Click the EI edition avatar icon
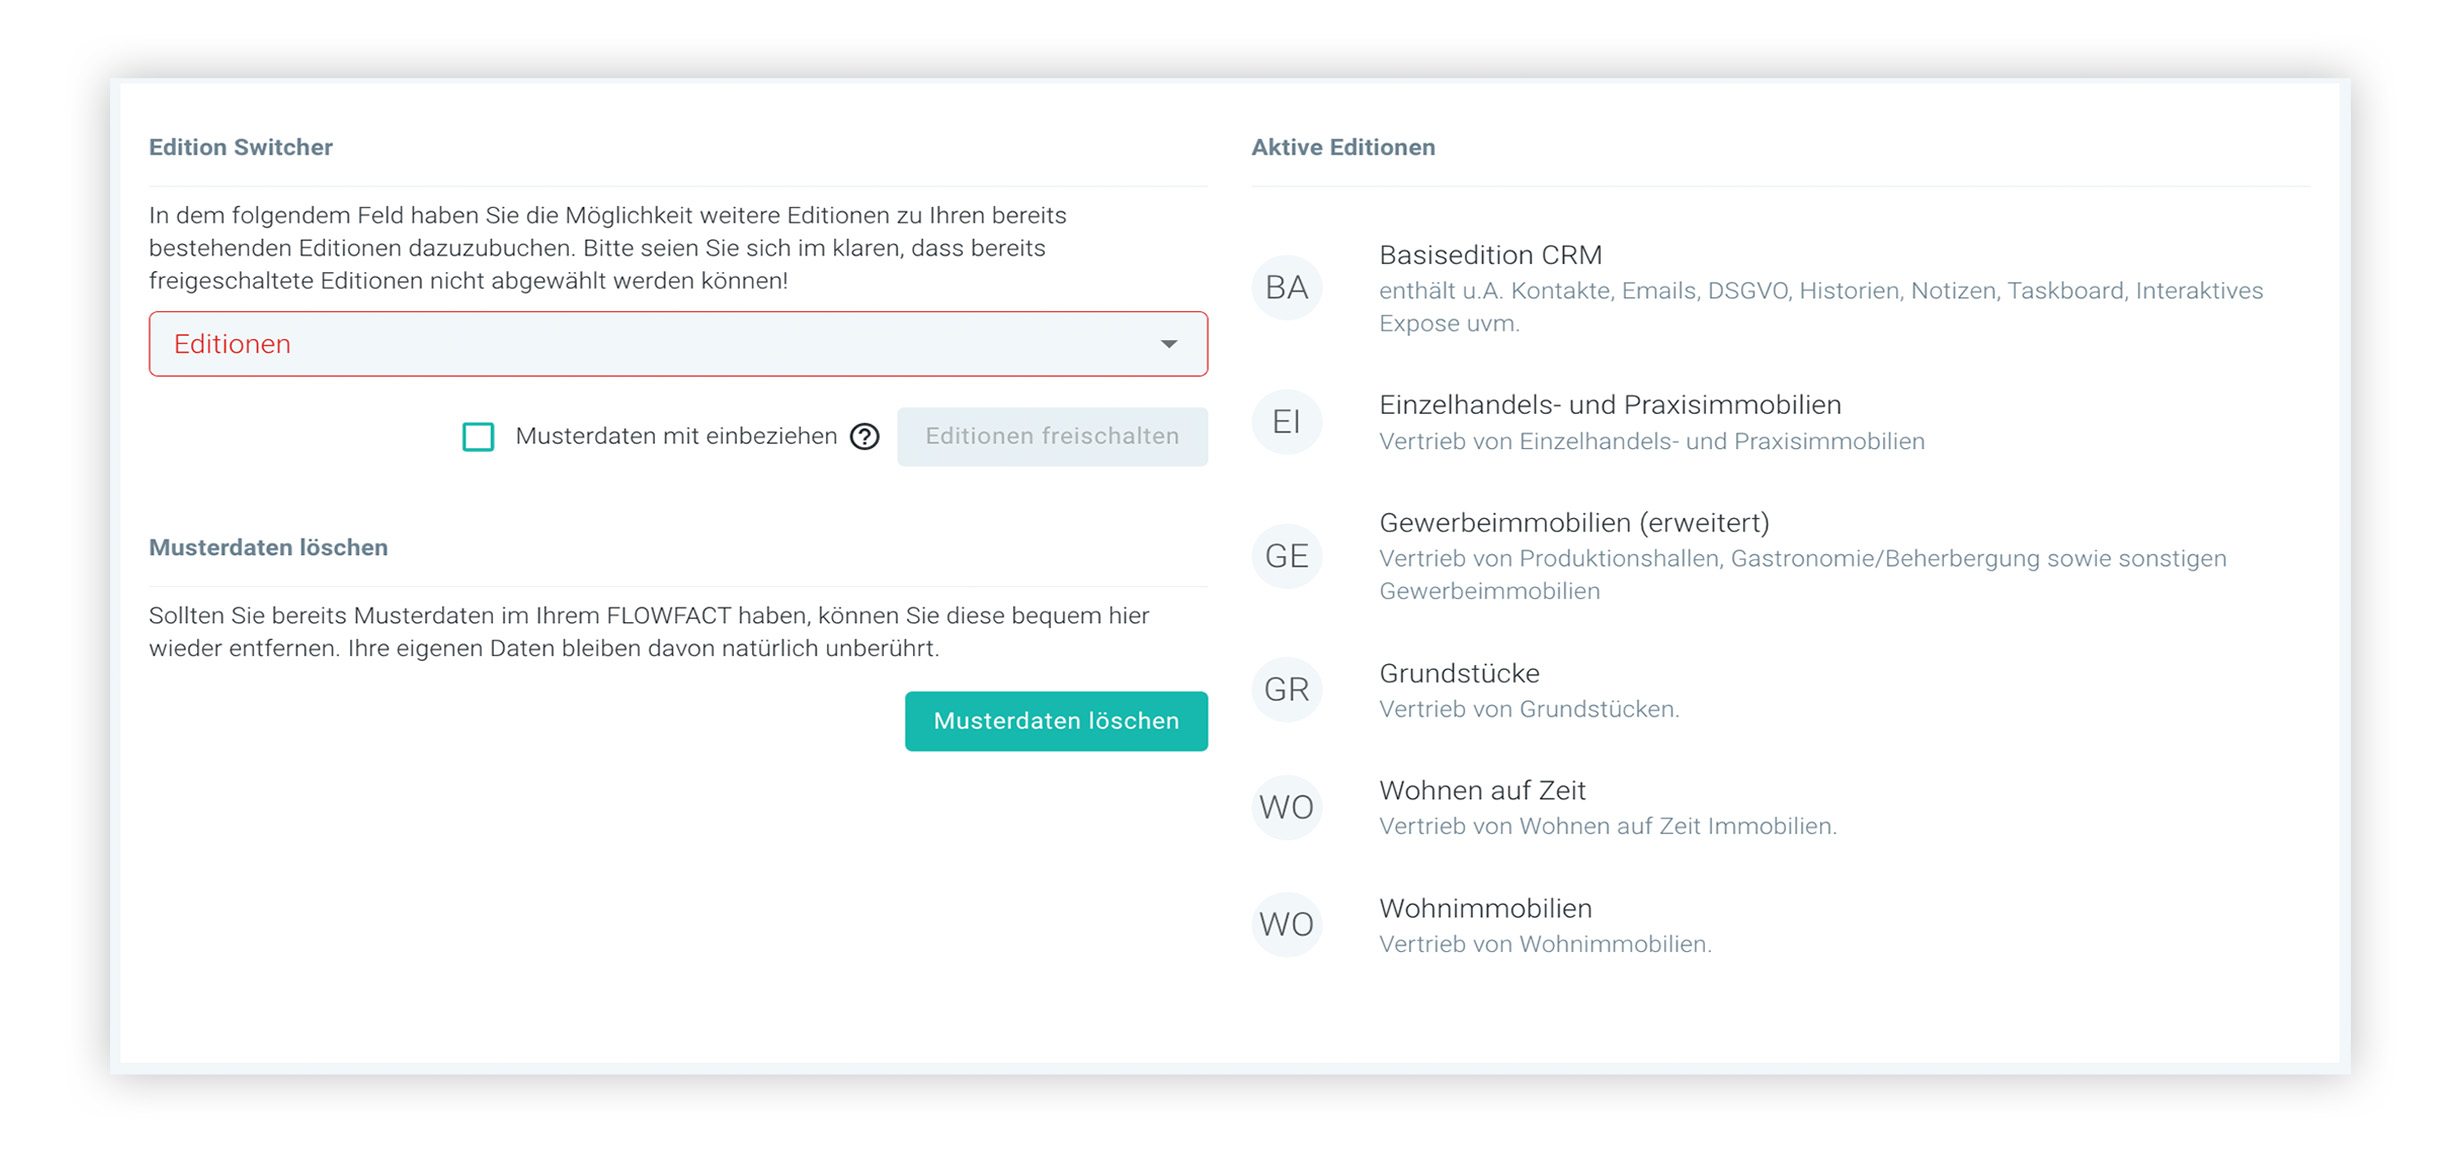This screenshot has height=1152, width=2461. click(x=1287, y=422)
